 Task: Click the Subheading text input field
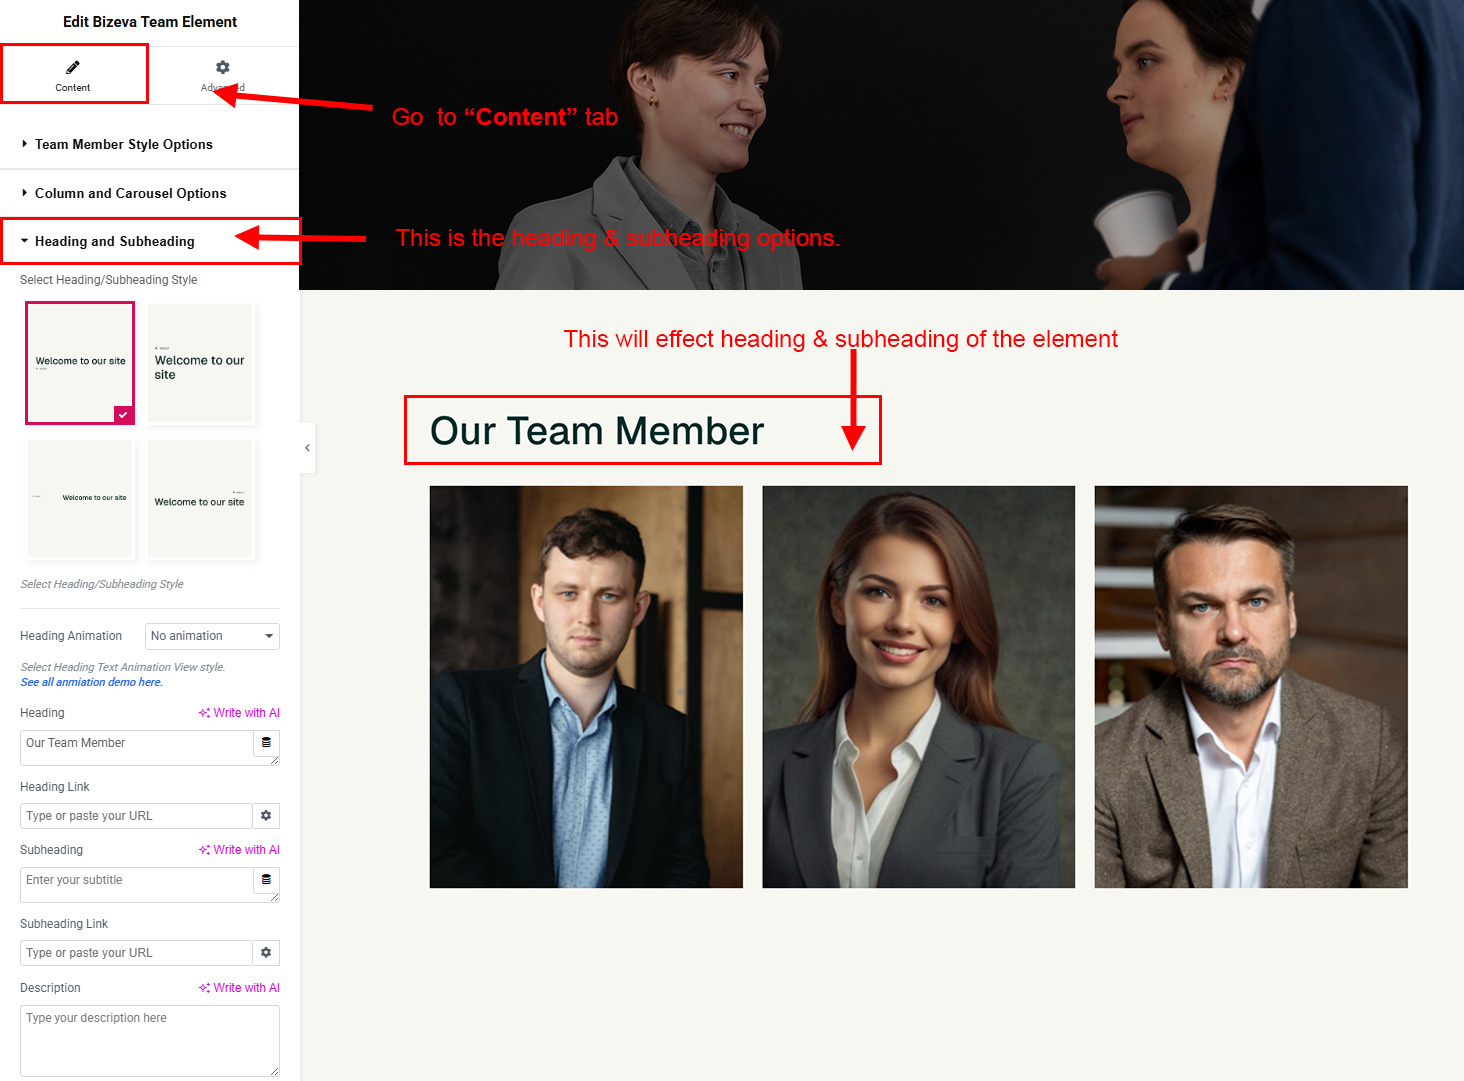coord(136,884)
